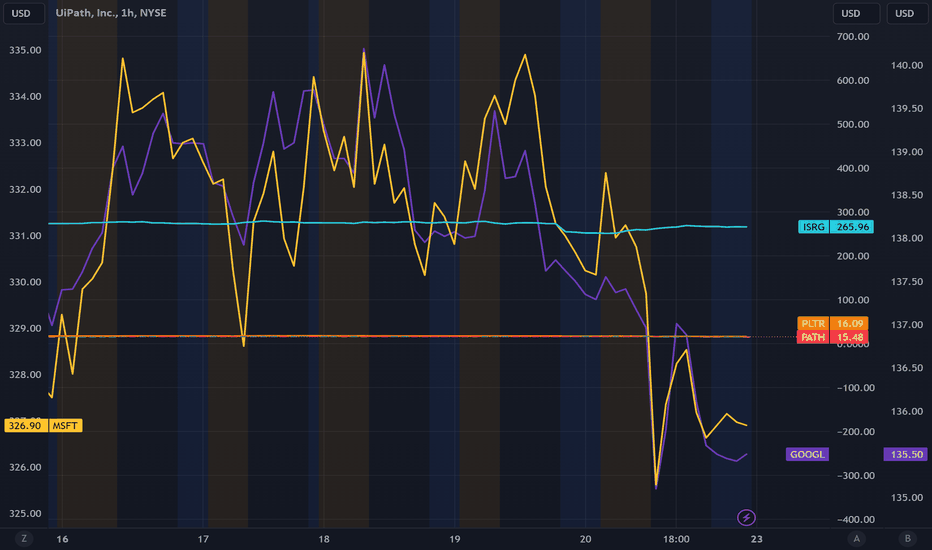Open the far-right USD currency selector
Viewport: 932px width, 550px height.
907,13
